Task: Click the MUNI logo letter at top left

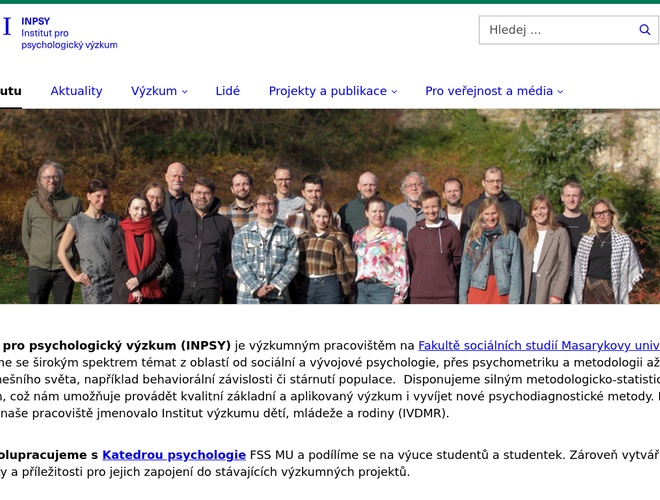Action: click(x=6, y=27)
